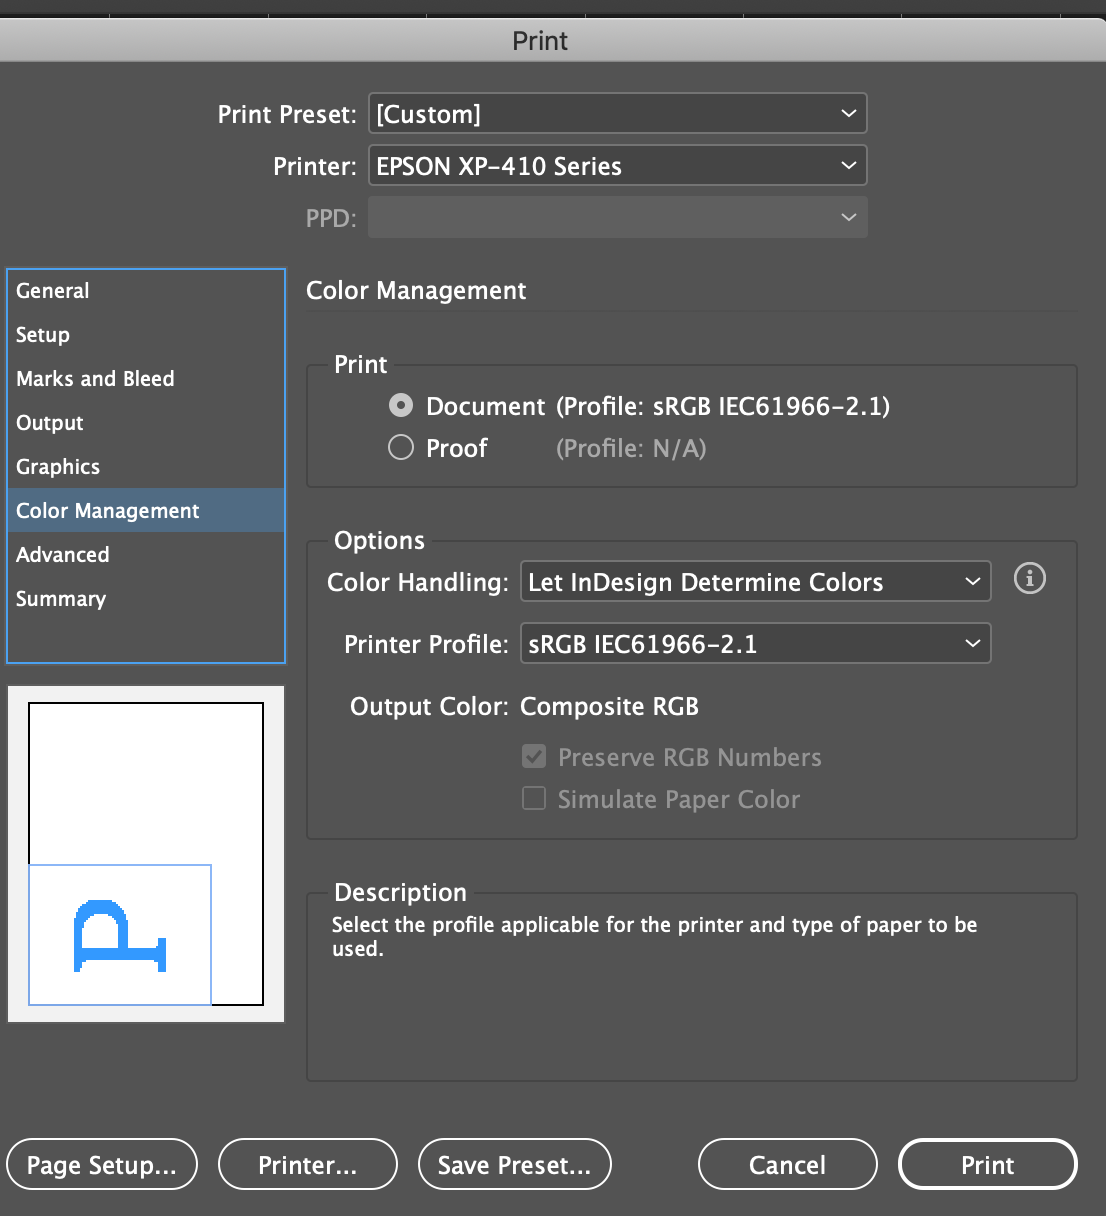The width and height of the screenshot is (1106, 1216).
Task: Select the Document radio button
Action: point(400,405)
